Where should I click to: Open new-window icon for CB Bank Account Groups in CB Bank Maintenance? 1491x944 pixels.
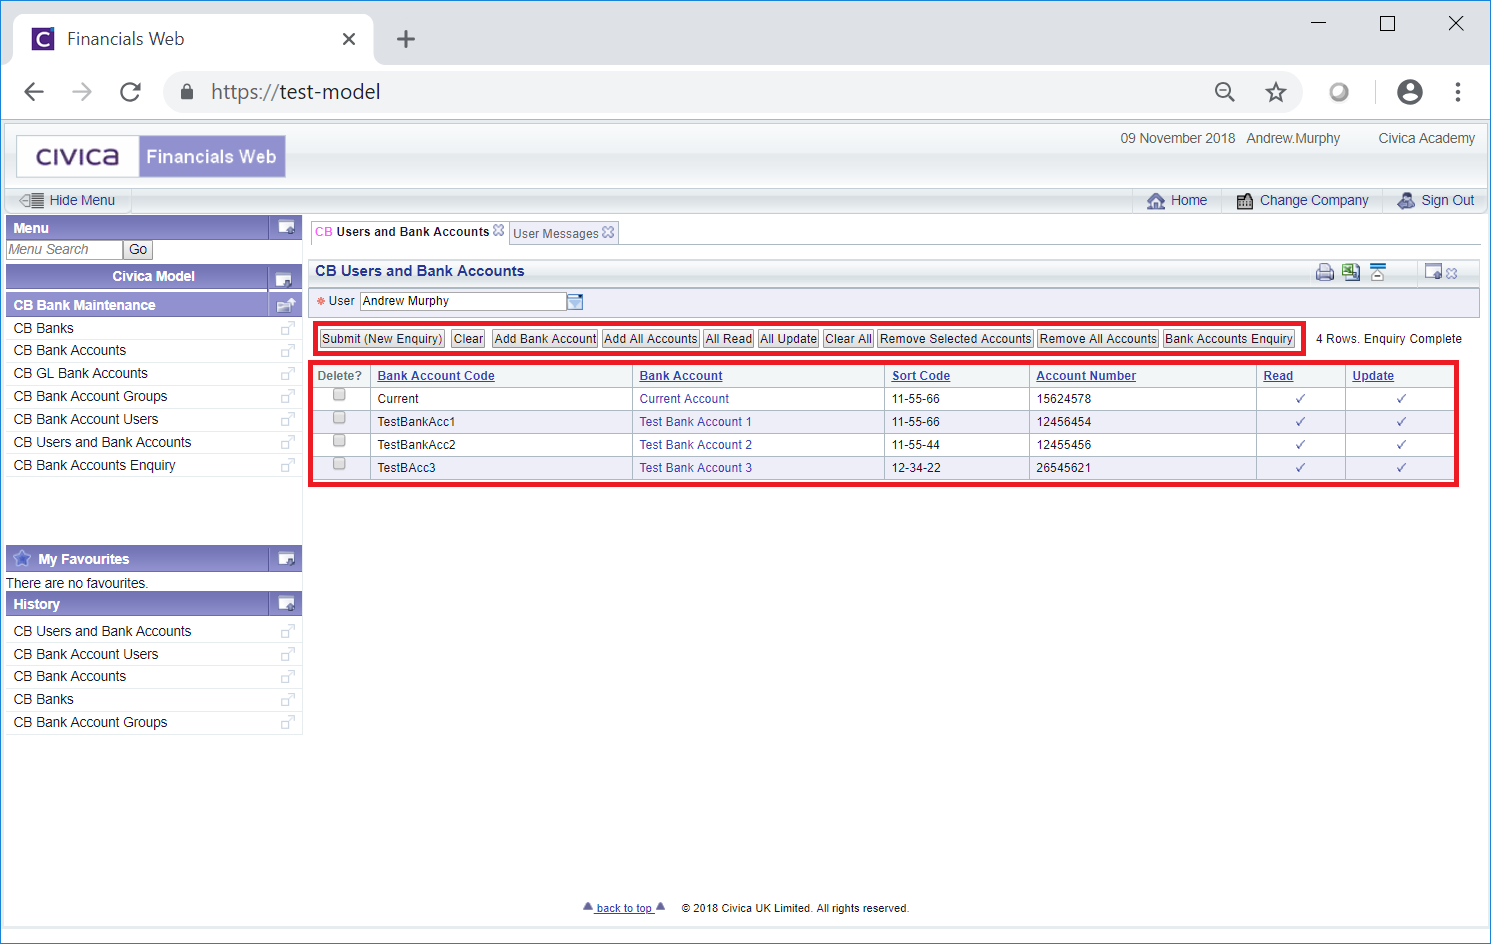288,397
